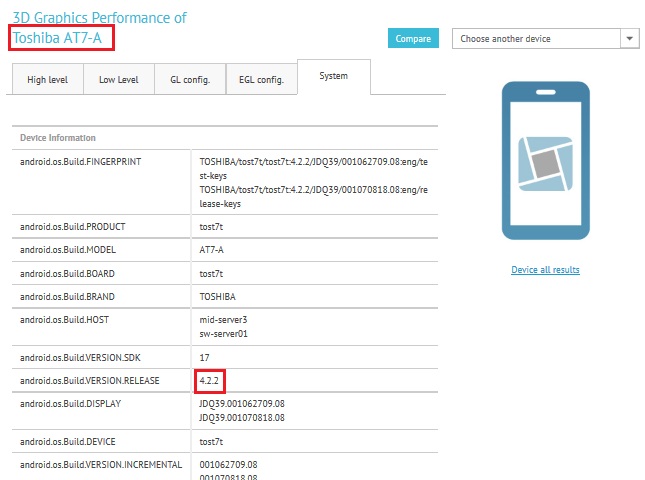645x480 pixels.
Task: Click the android.os.Build.FINGERPRINT row label
Action: tap(81, 162)
